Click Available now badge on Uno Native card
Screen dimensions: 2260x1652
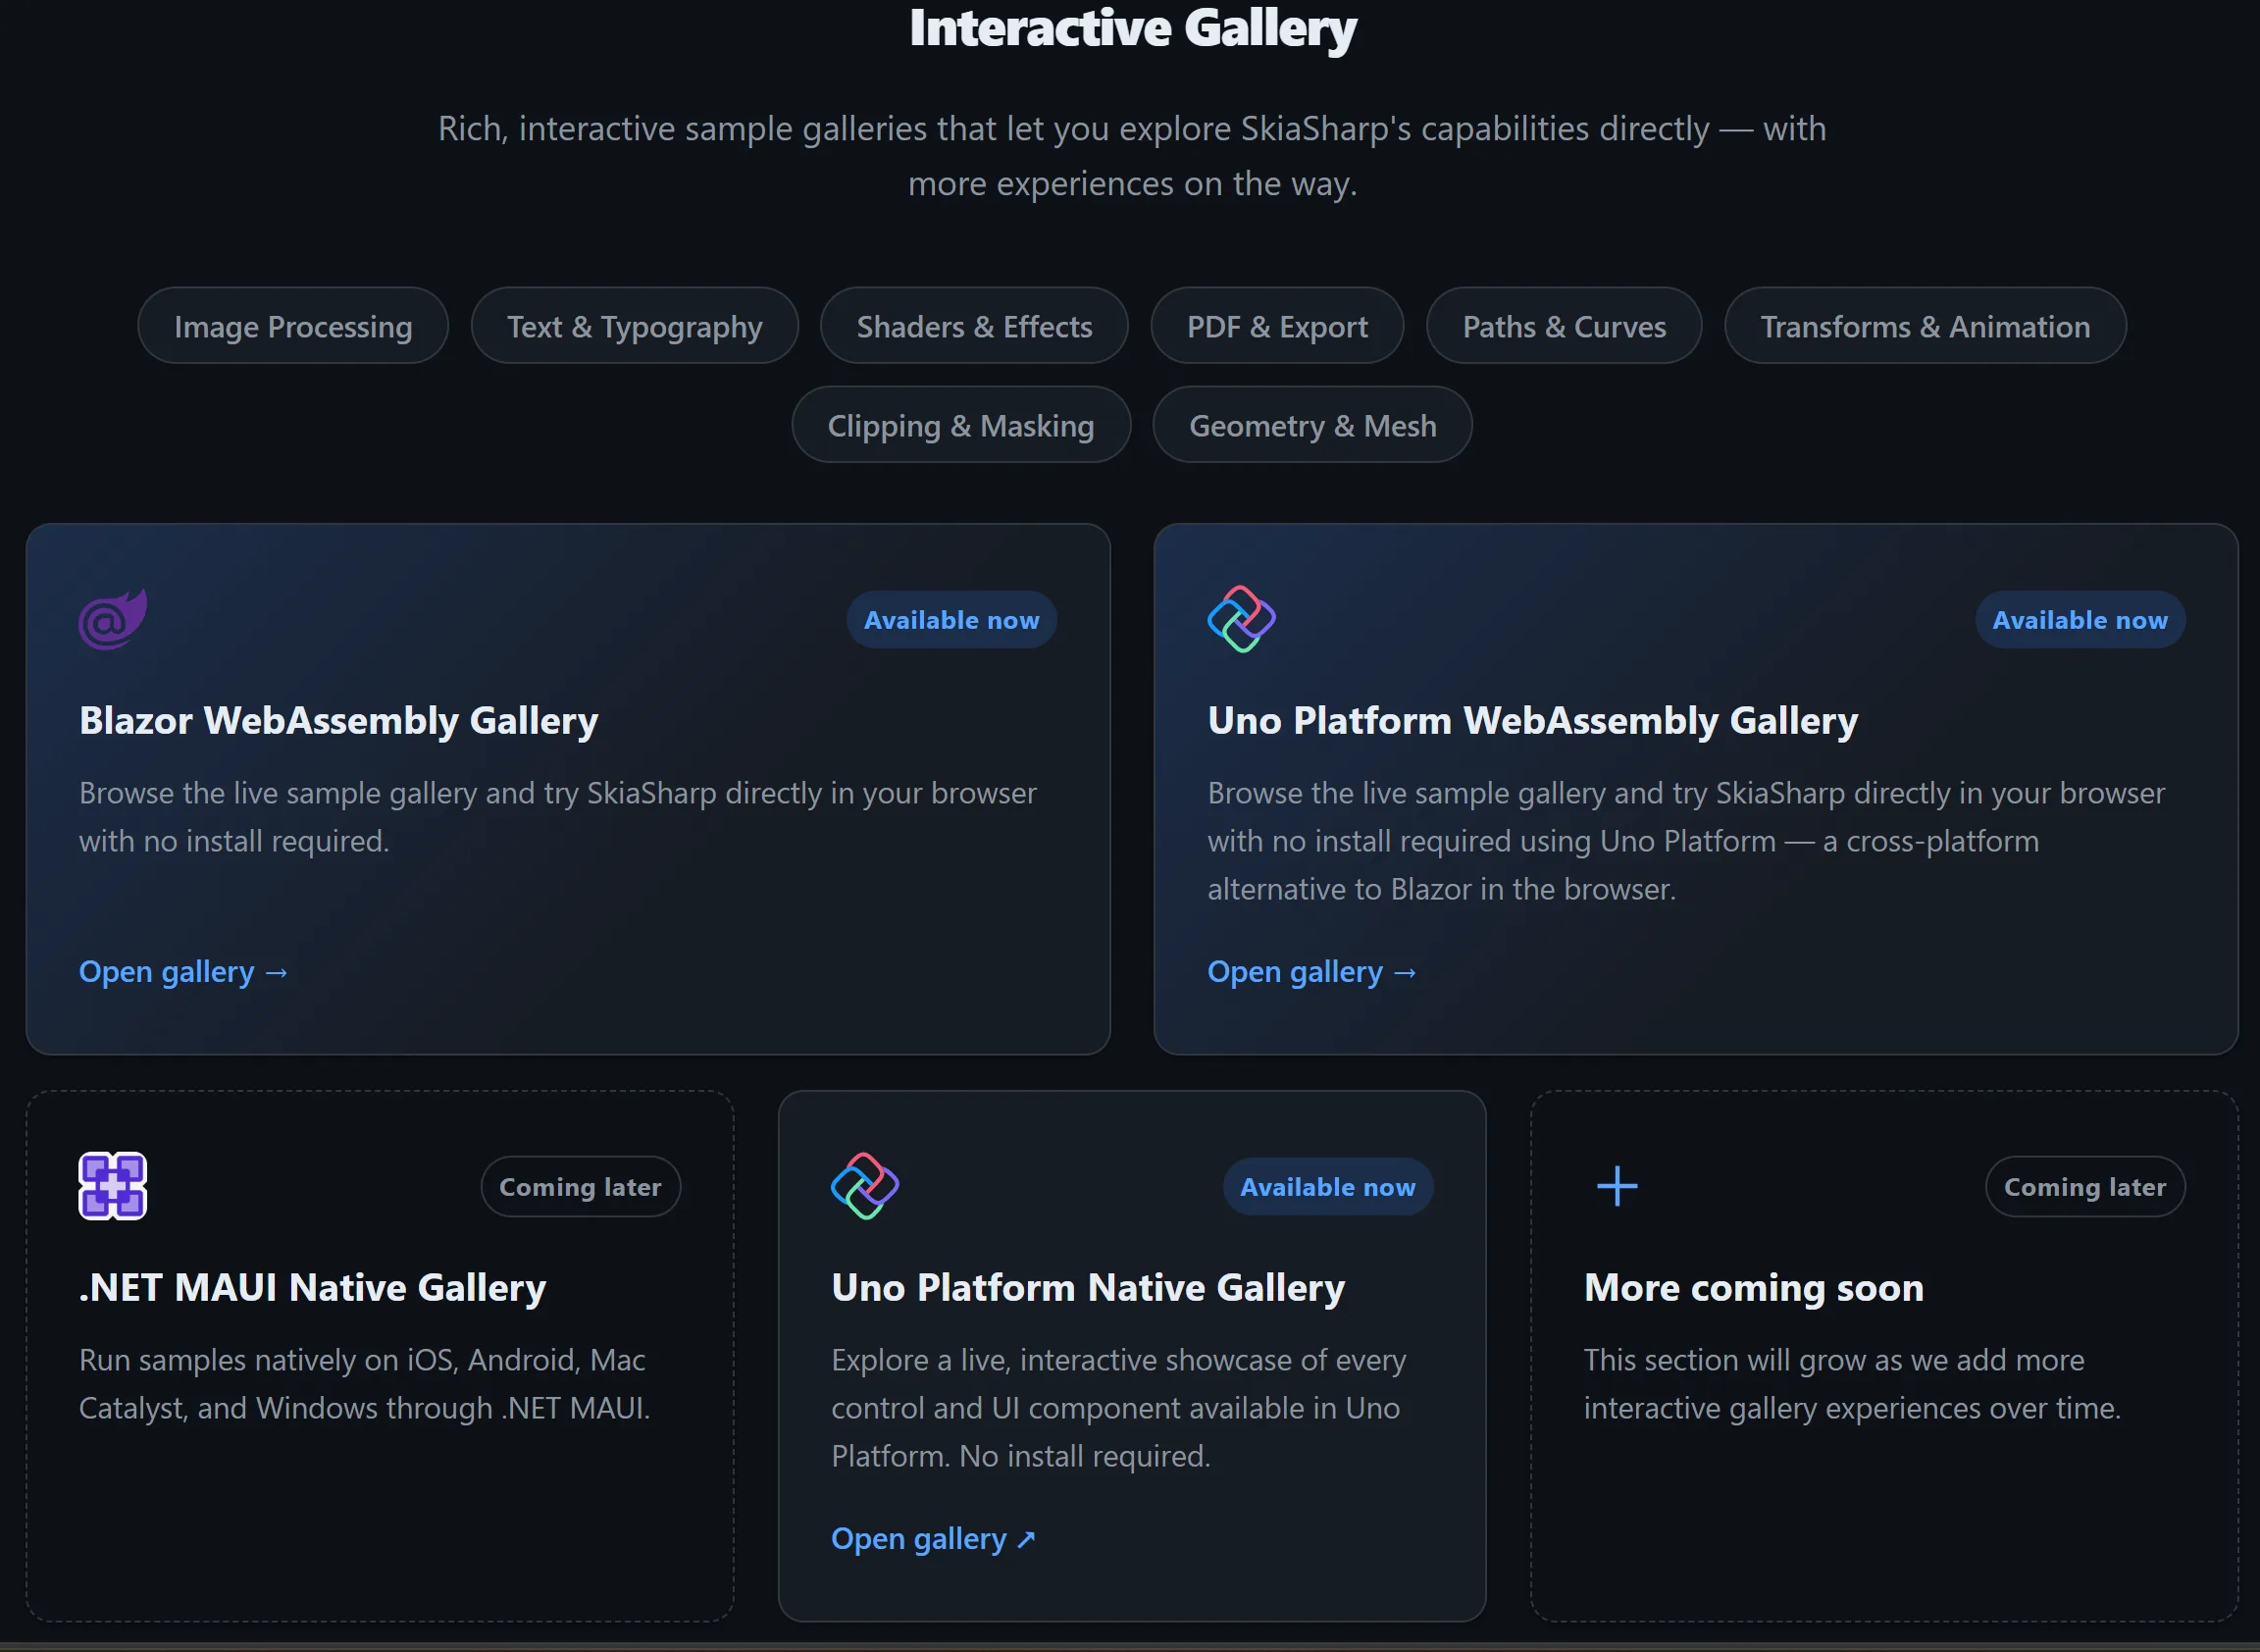1327,1187
